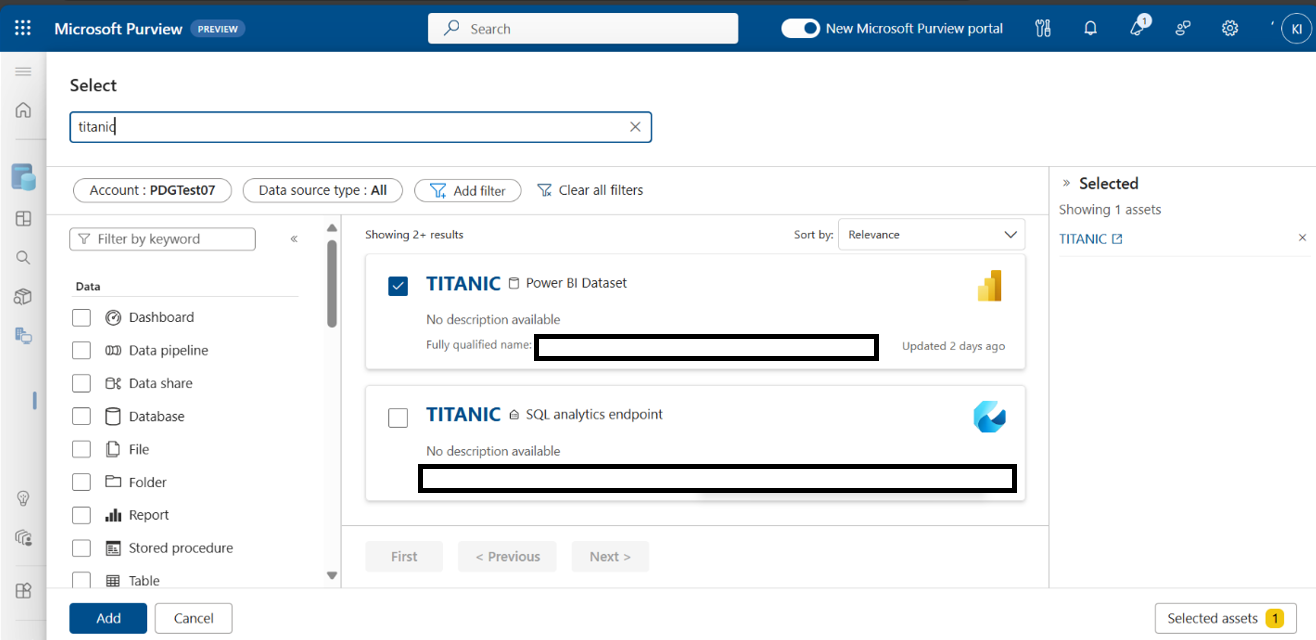
Task: Tick the Database filter checkbox
Action: pos(82,417)
